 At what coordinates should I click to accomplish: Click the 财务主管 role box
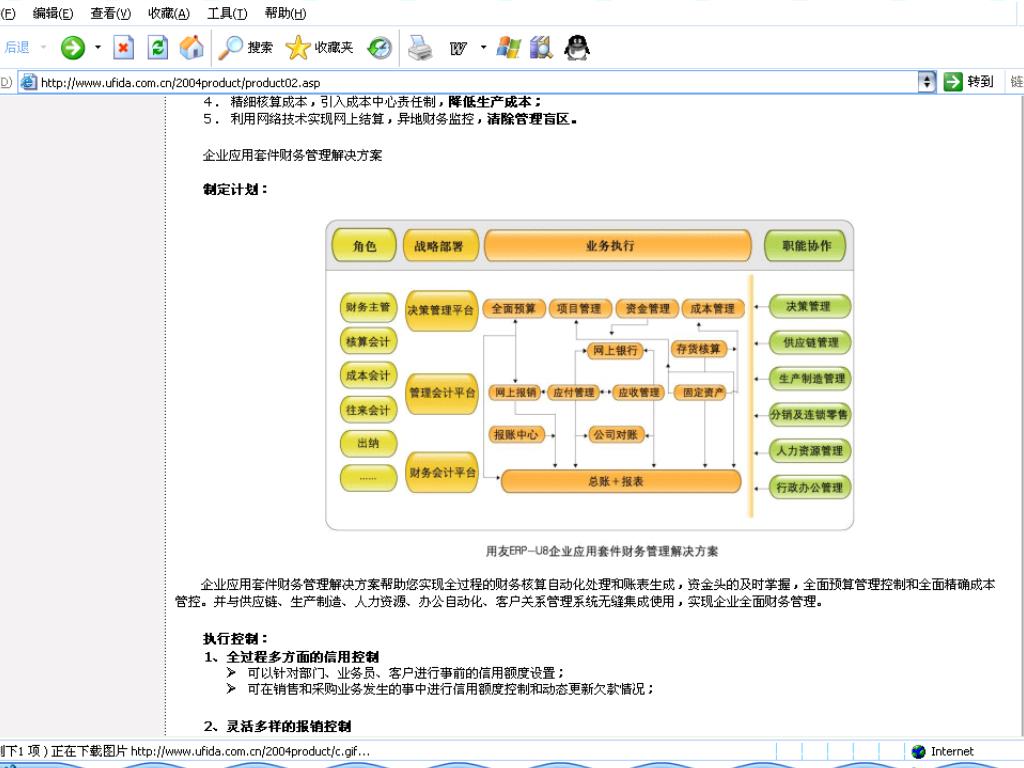368,307
